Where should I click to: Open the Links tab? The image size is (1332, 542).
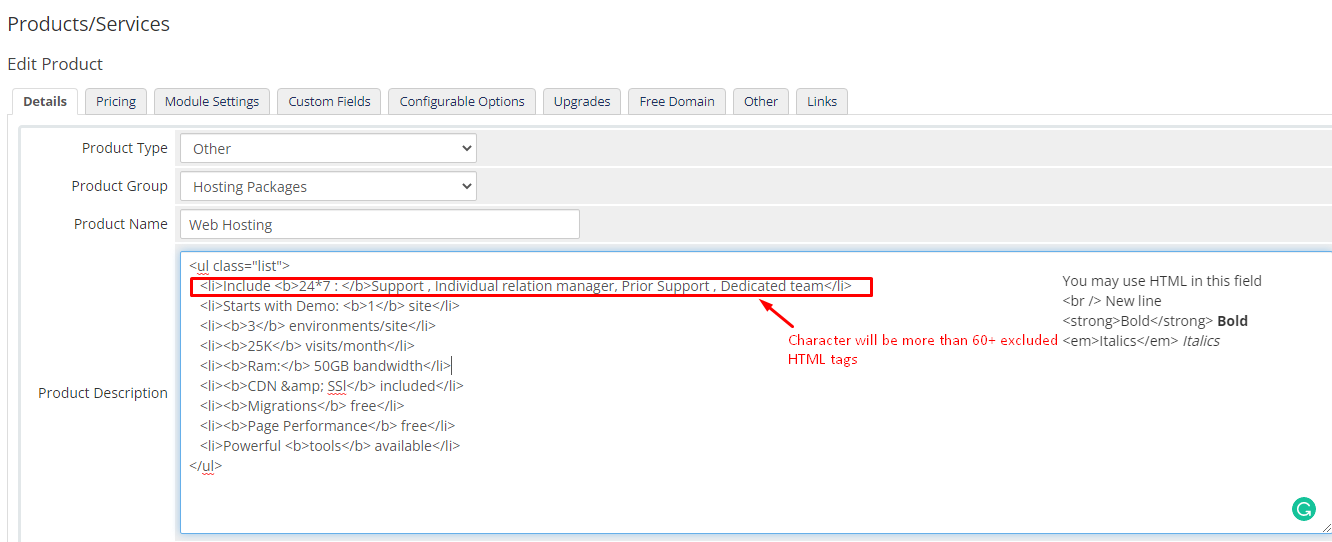pos(822,101)
